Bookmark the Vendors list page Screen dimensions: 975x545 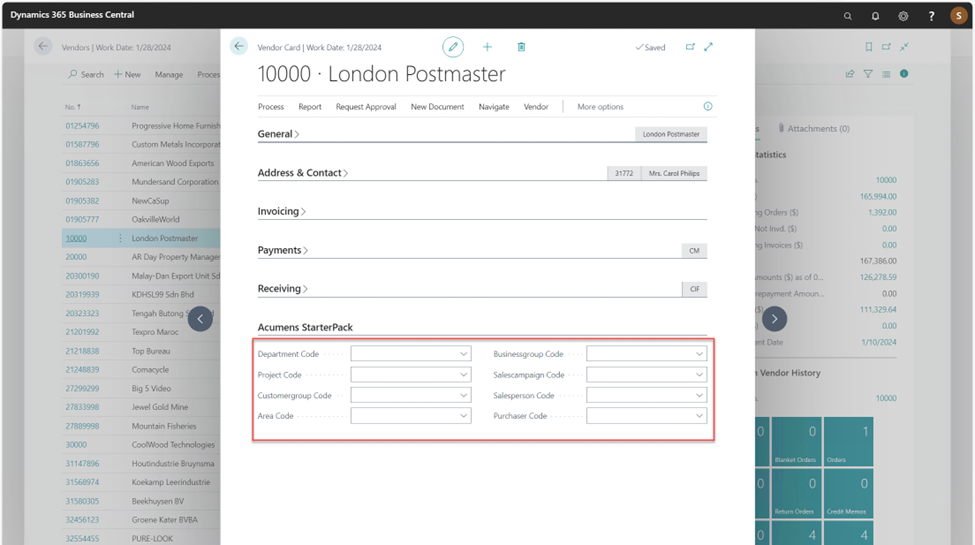[869, 47]
